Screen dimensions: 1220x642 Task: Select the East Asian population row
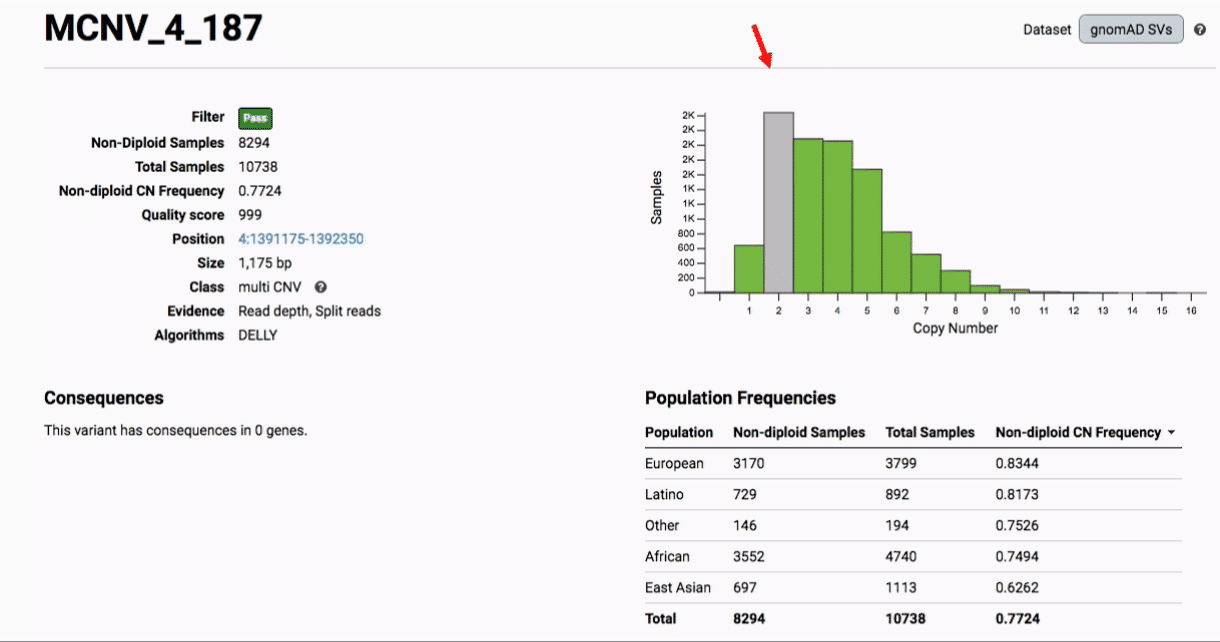912,587
